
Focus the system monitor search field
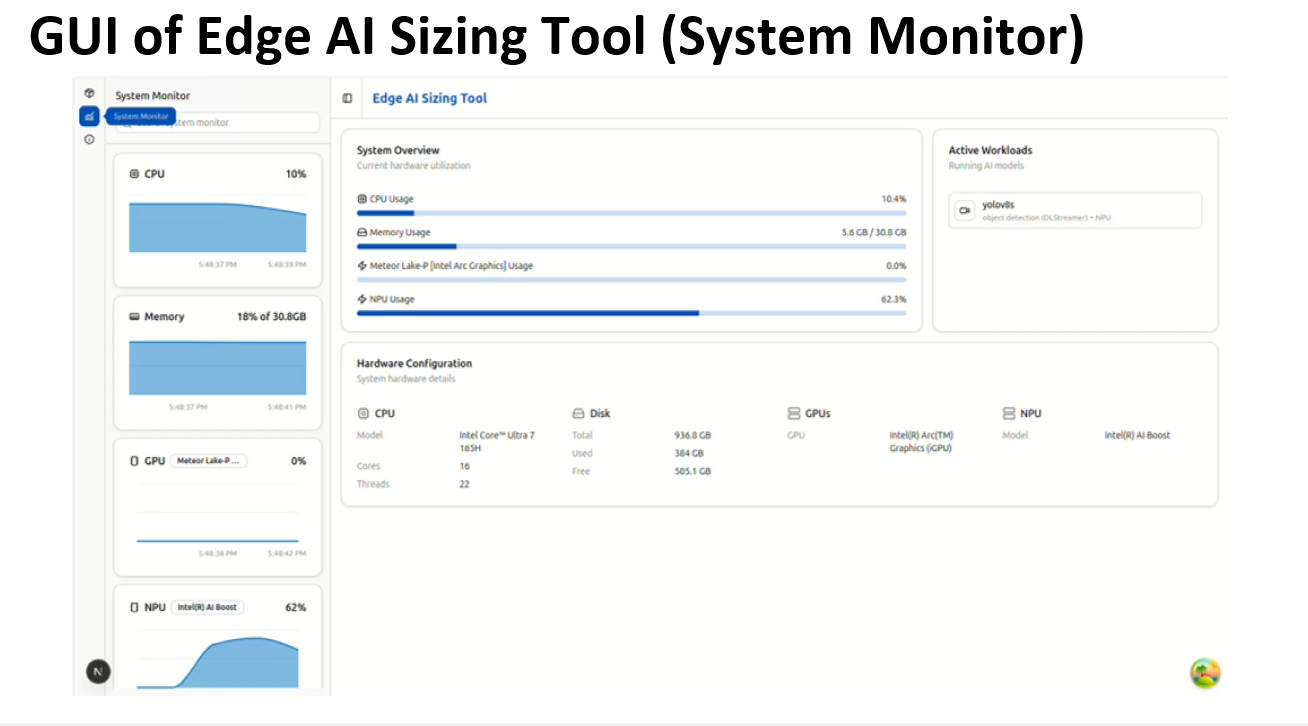(230, 123)
